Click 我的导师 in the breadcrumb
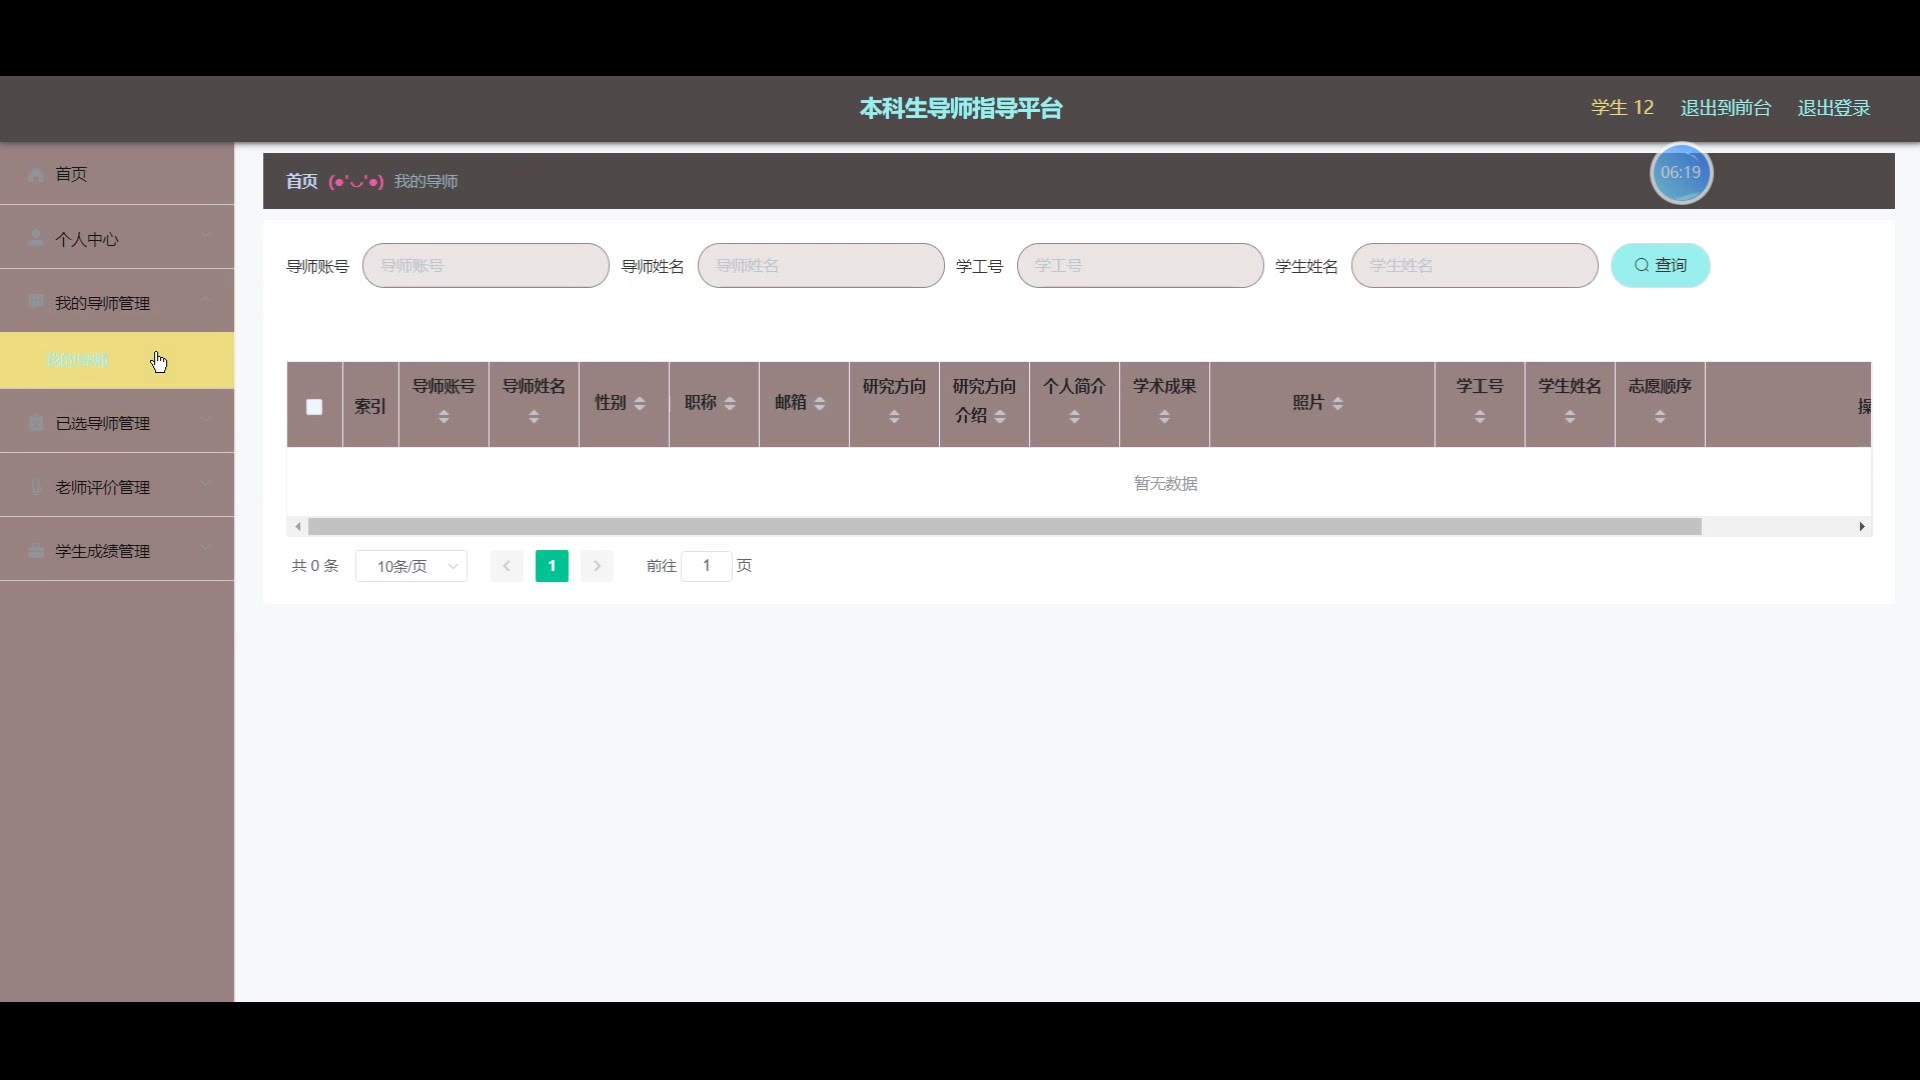Screen dimensions: 1920x1080 (x=426, y=181)
